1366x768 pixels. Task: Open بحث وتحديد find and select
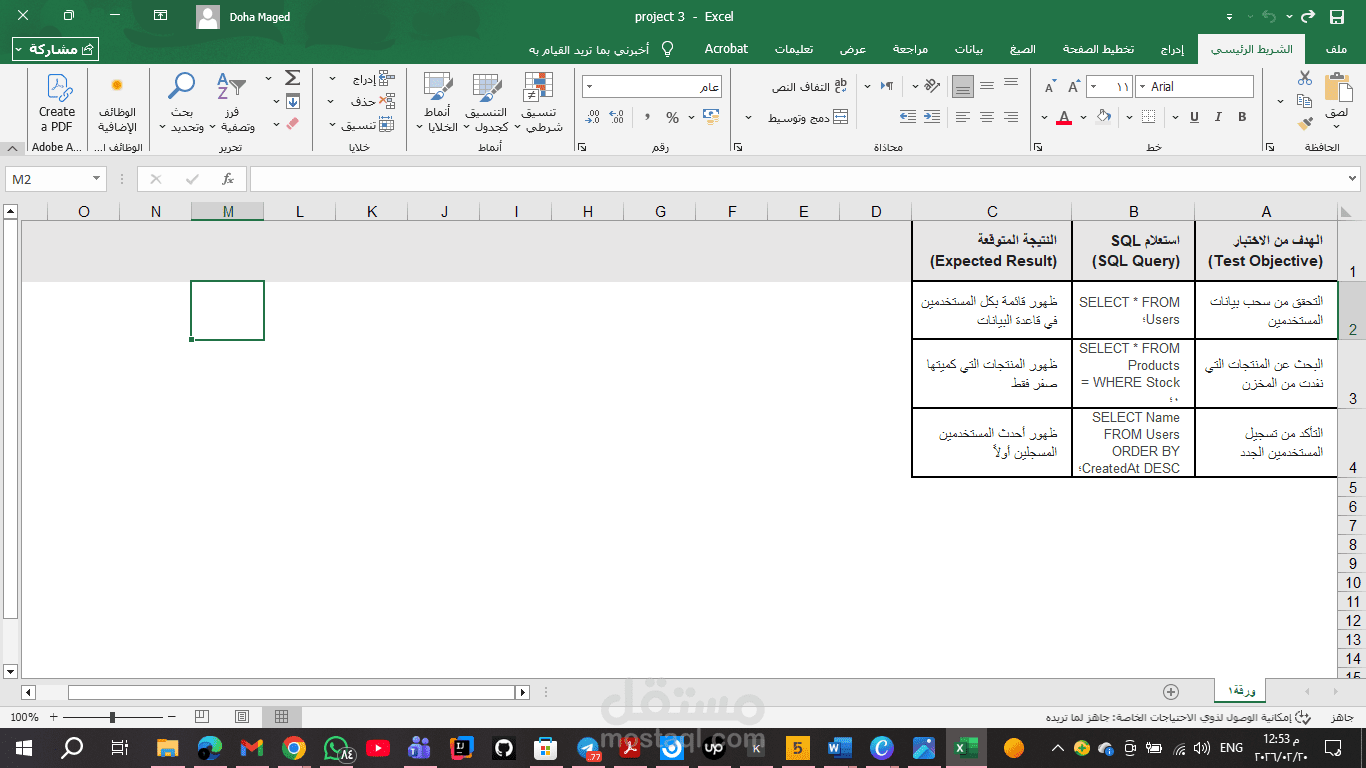(182, 102)
